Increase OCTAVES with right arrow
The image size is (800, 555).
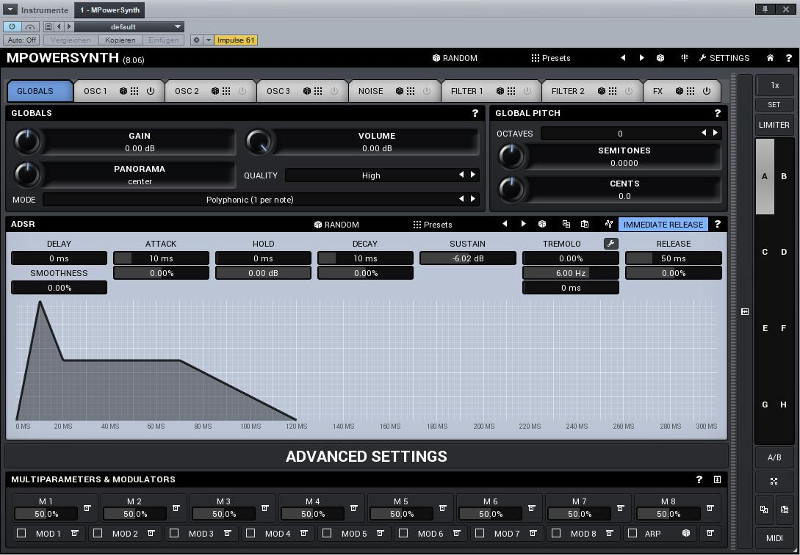(715, 133)
